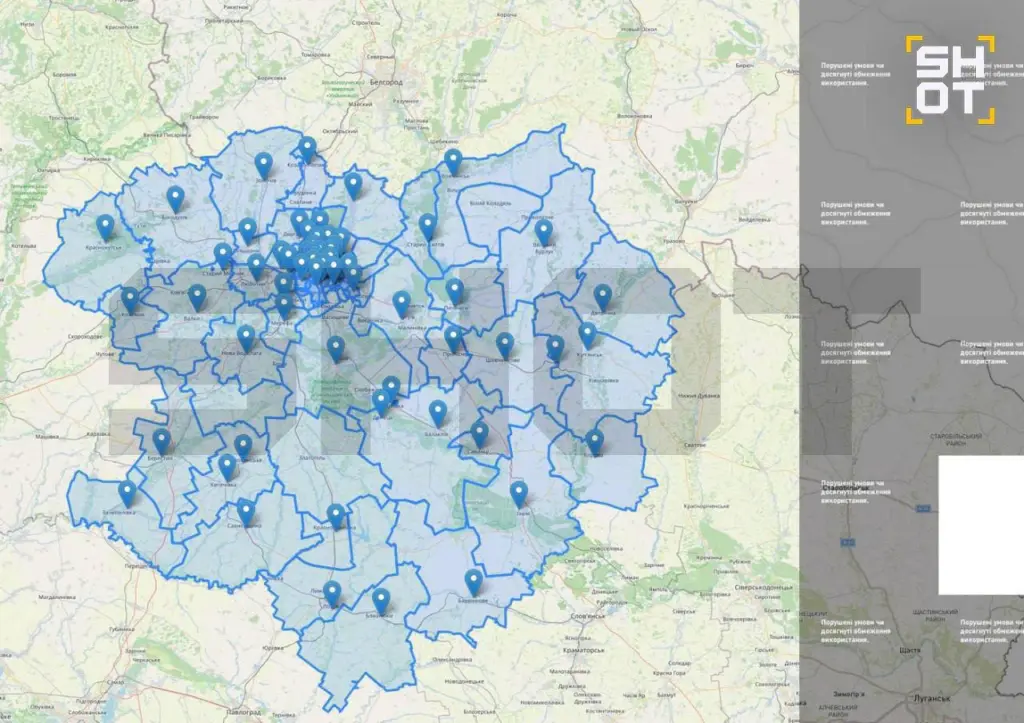Click the SHOT logo in the corner
Screen dimensions: 1024x723
[950, 80]
